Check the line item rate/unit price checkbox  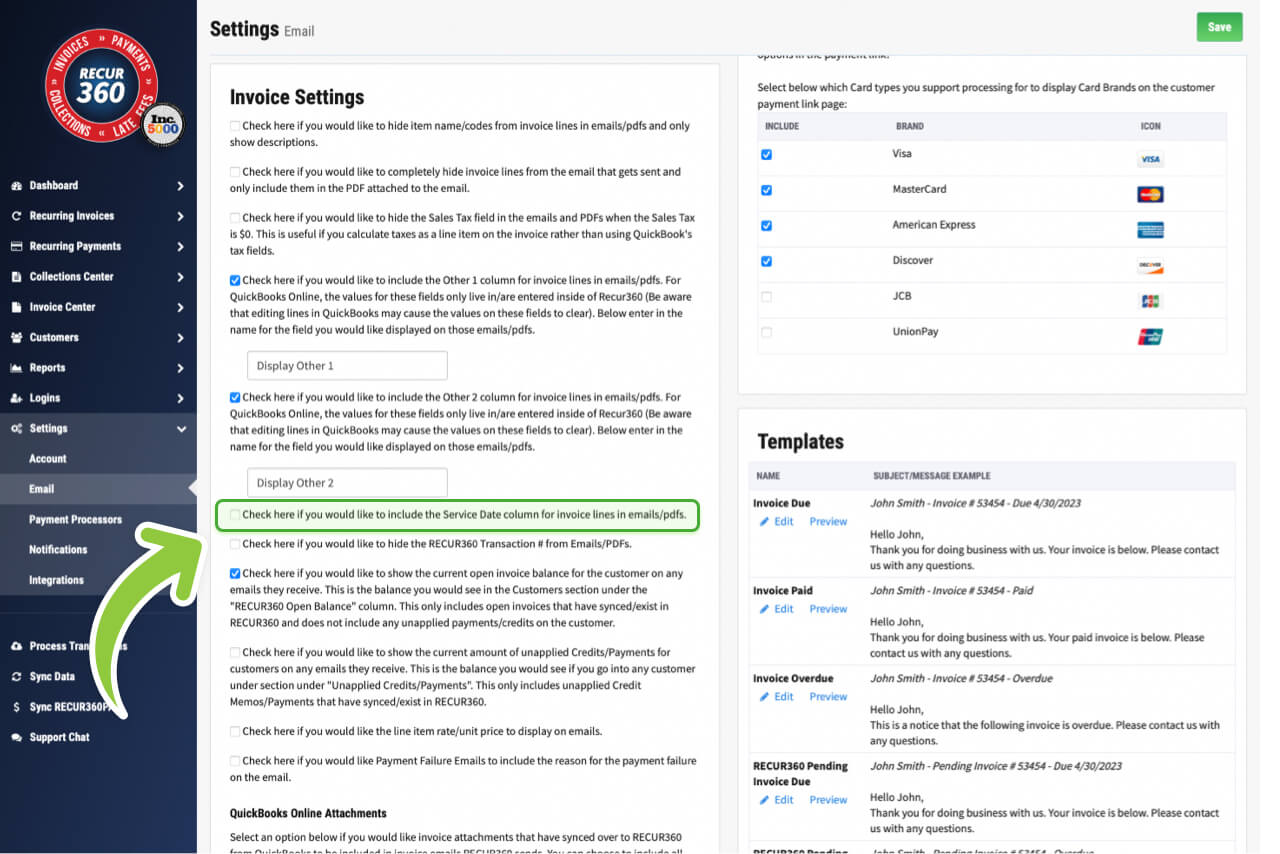[x=235, y=732]
